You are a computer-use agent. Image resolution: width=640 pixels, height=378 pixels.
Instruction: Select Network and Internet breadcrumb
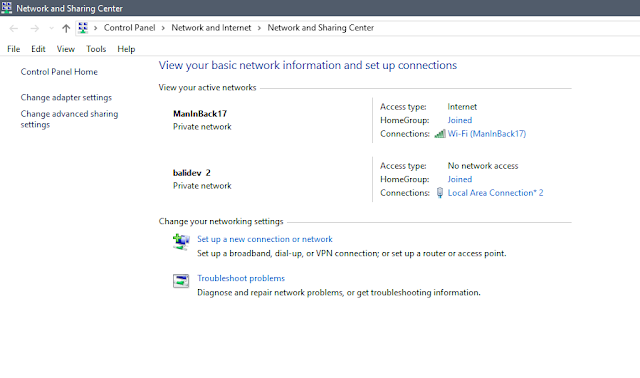[211, 28]
